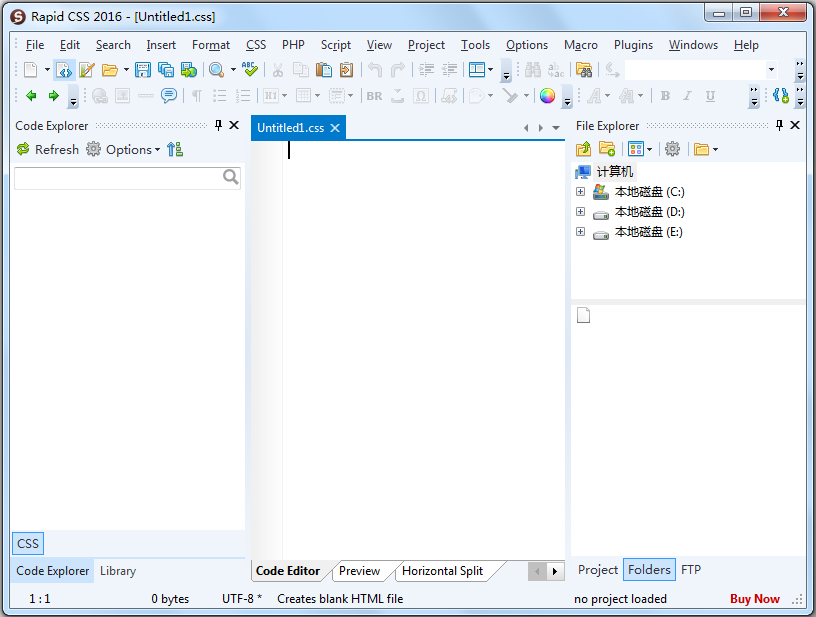Viewport: 816px width, 617px height.
Task: Expand the 本地磁盘 (D:) drive node
Action: tap(580, 212)
